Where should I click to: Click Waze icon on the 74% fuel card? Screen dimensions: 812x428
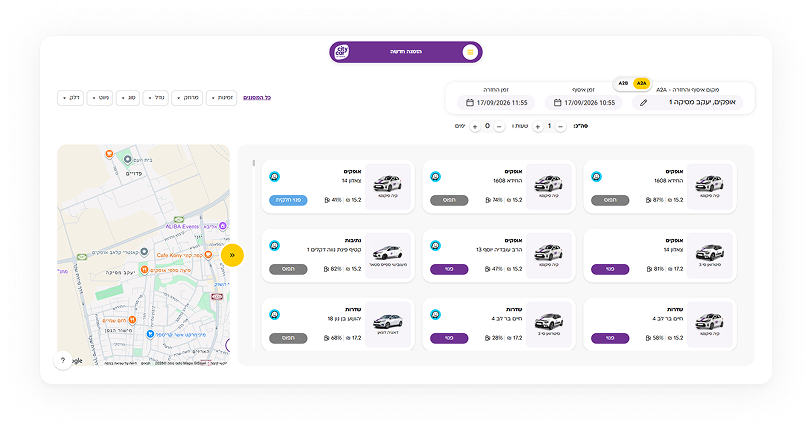436,177
